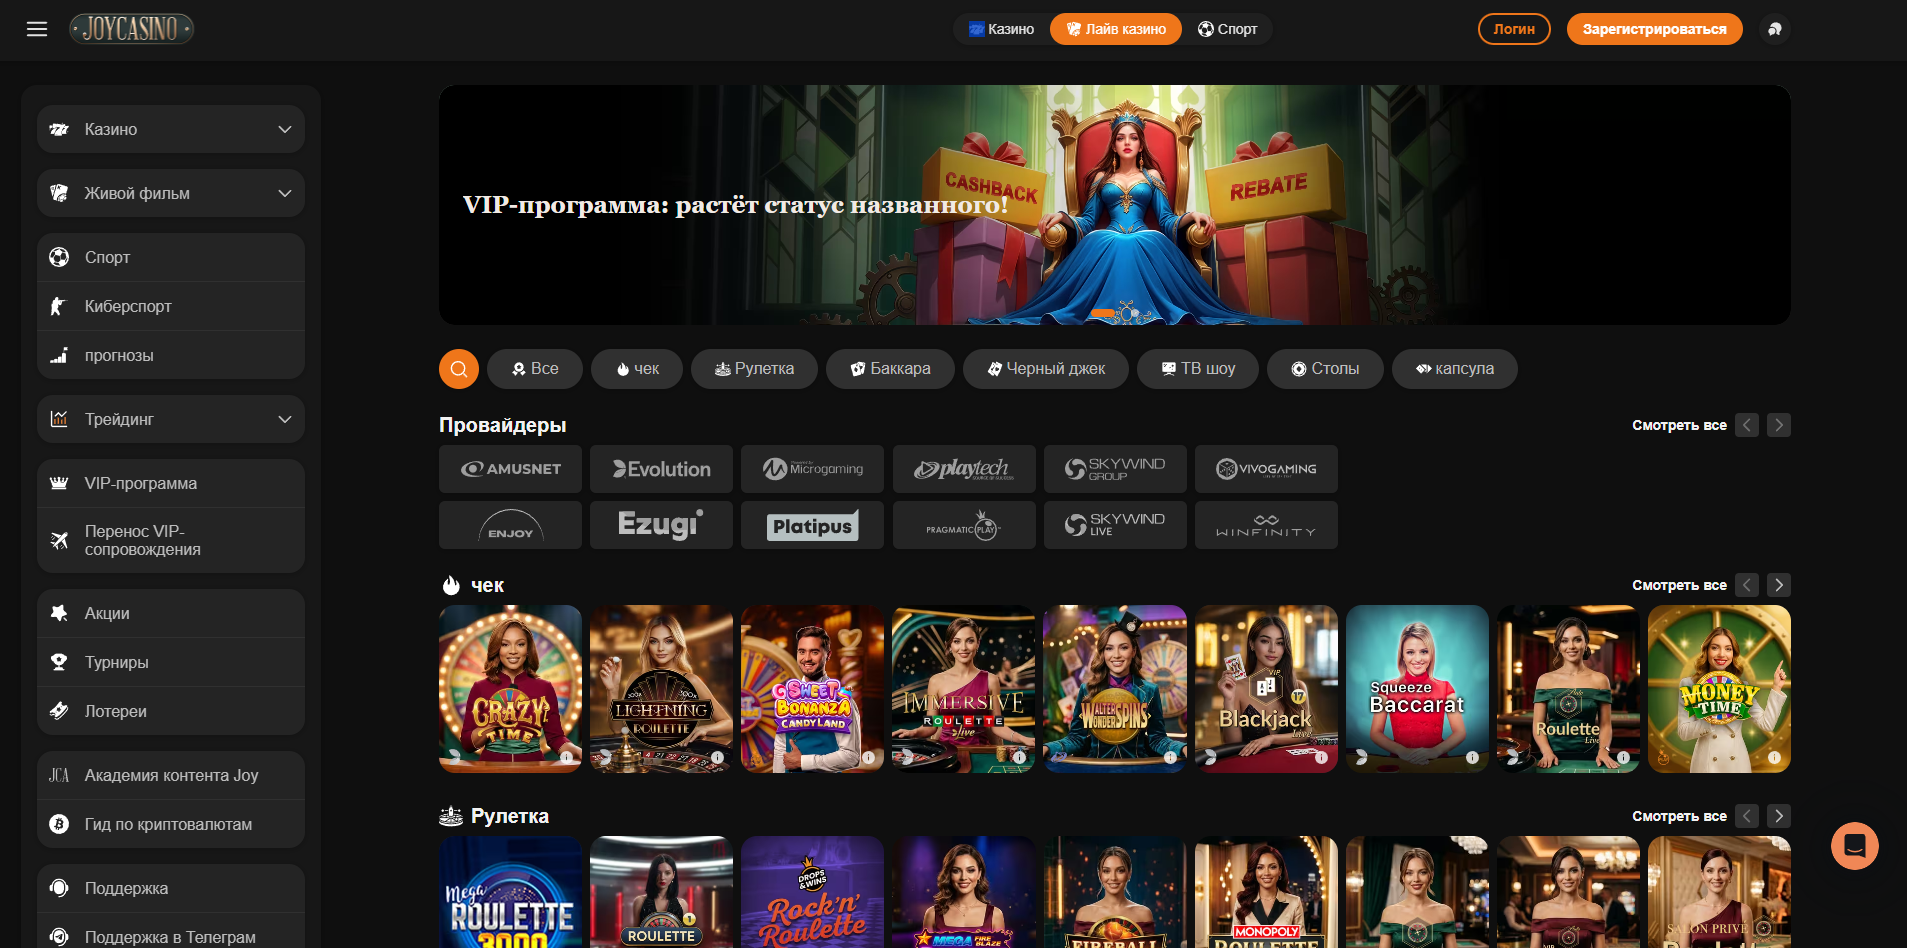
Task: Open Смотреть все for Провайдеры
Action: point(1679,425)
